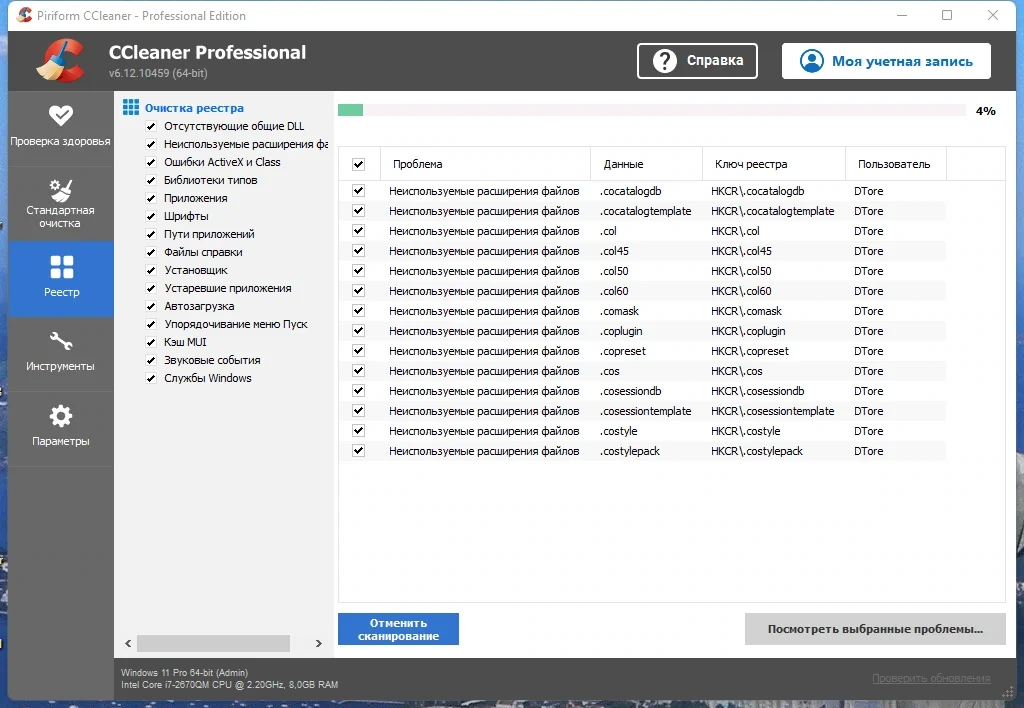
Task: Toggle the select-all checkbox in table header
Action: click(x=359, y=164)
